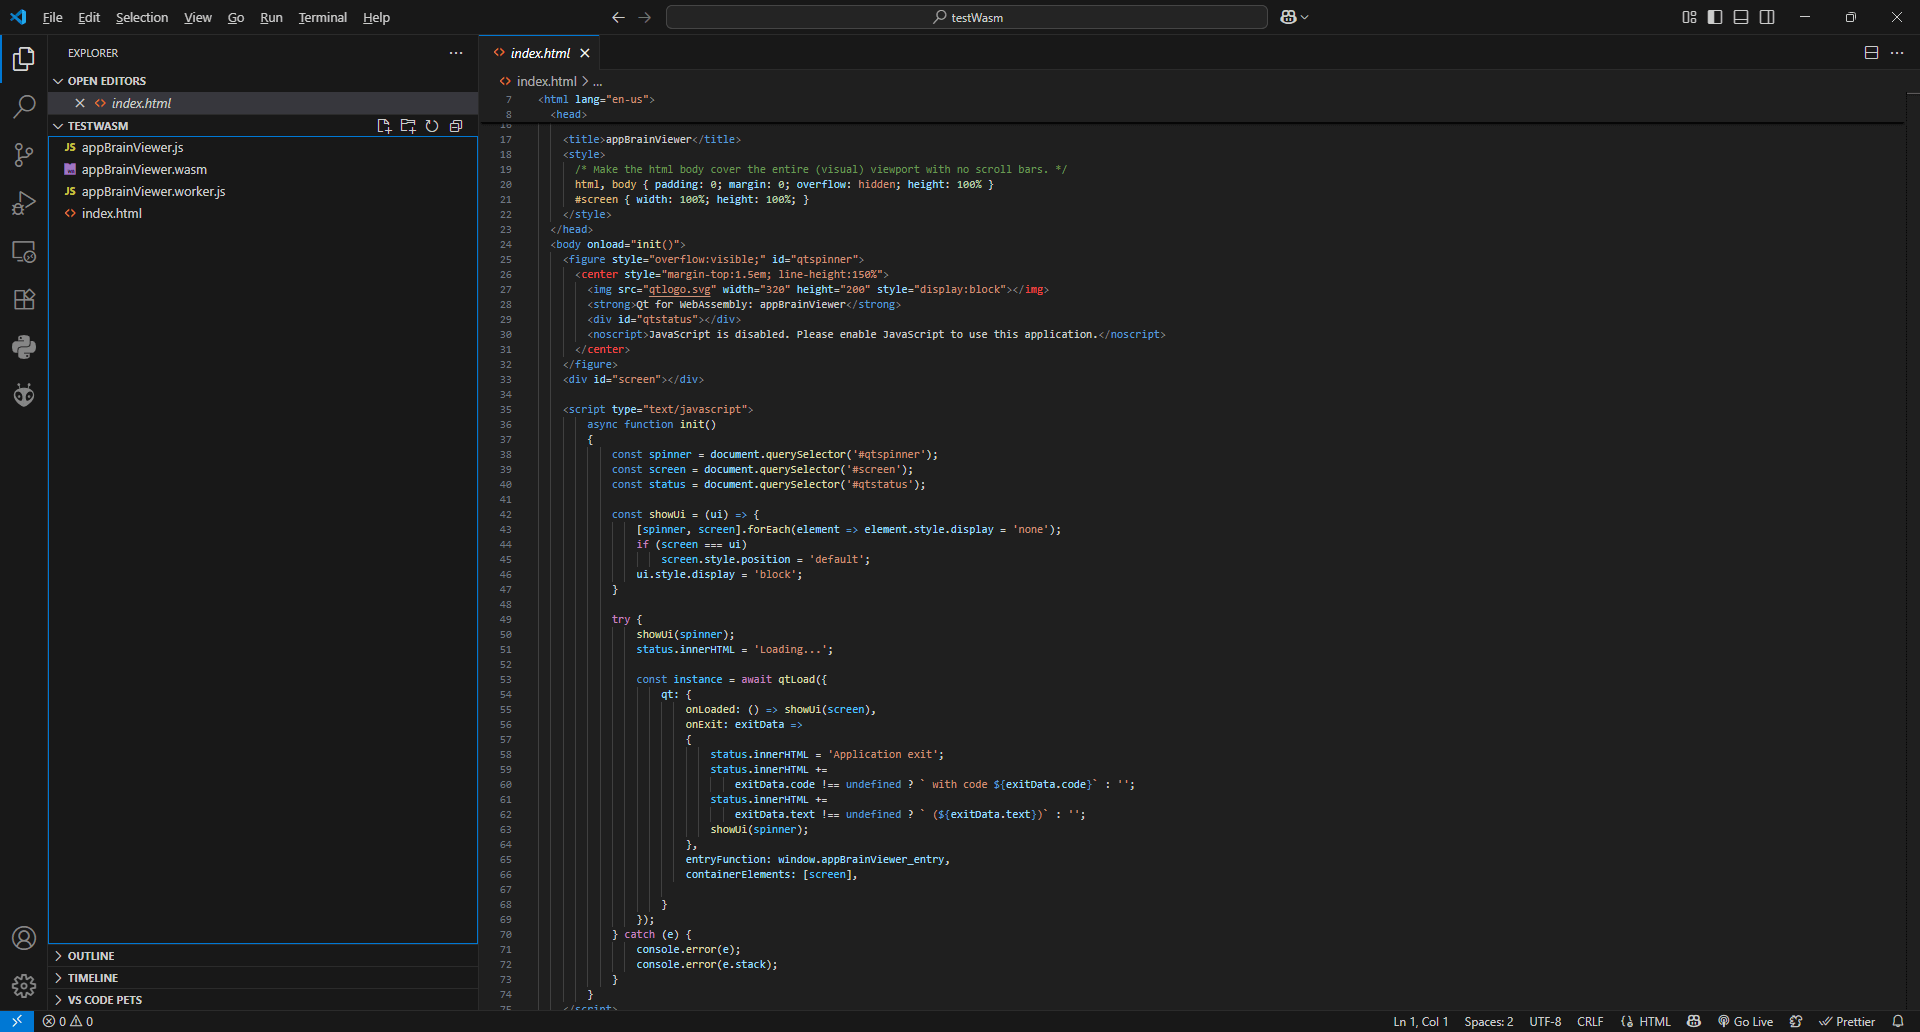1920x1032 pixels.
Task: Open Source Control view
Action: tap(24, 155)
